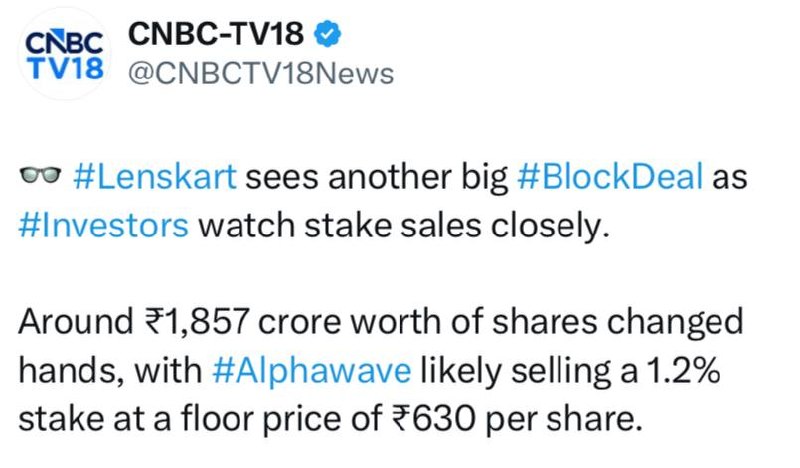Visit the #Alphawave hashtag
The image size is (800, 468).
tap(311, 371)
